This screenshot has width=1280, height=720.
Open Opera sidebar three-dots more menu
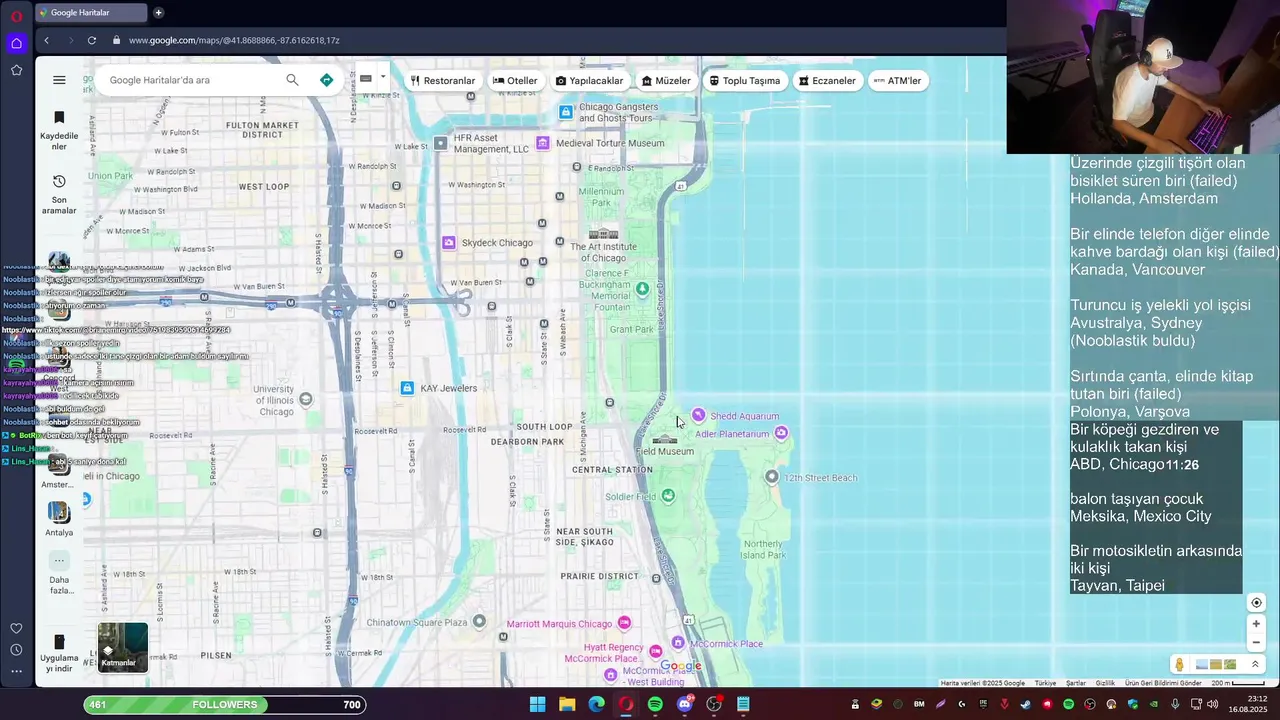[16, 671]
